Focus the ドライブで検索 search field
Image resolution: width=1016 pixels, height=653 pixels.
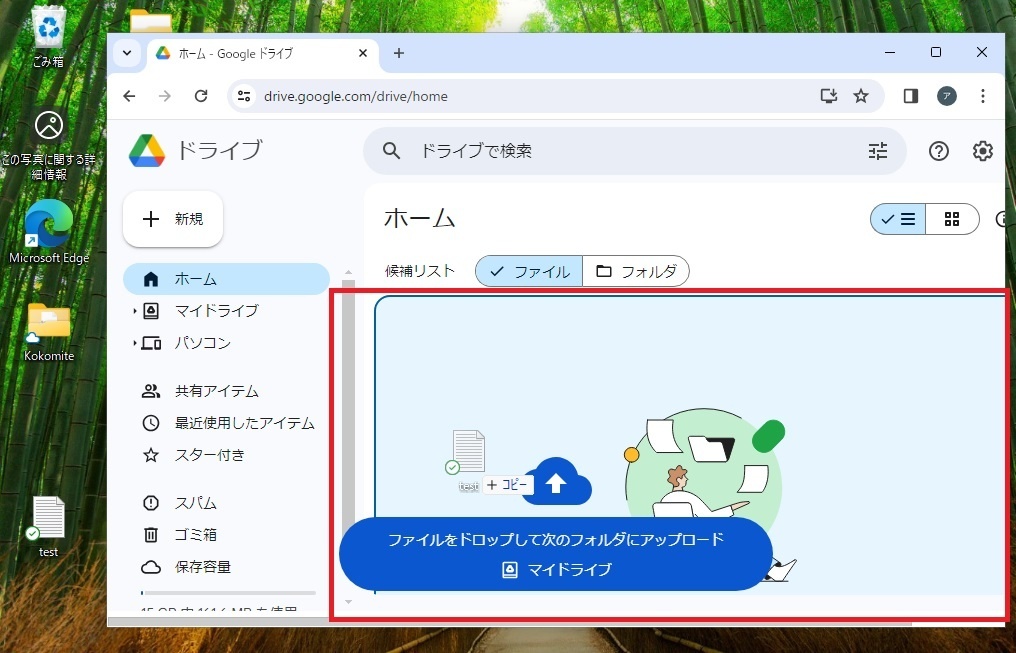click(x=635, y=151)
